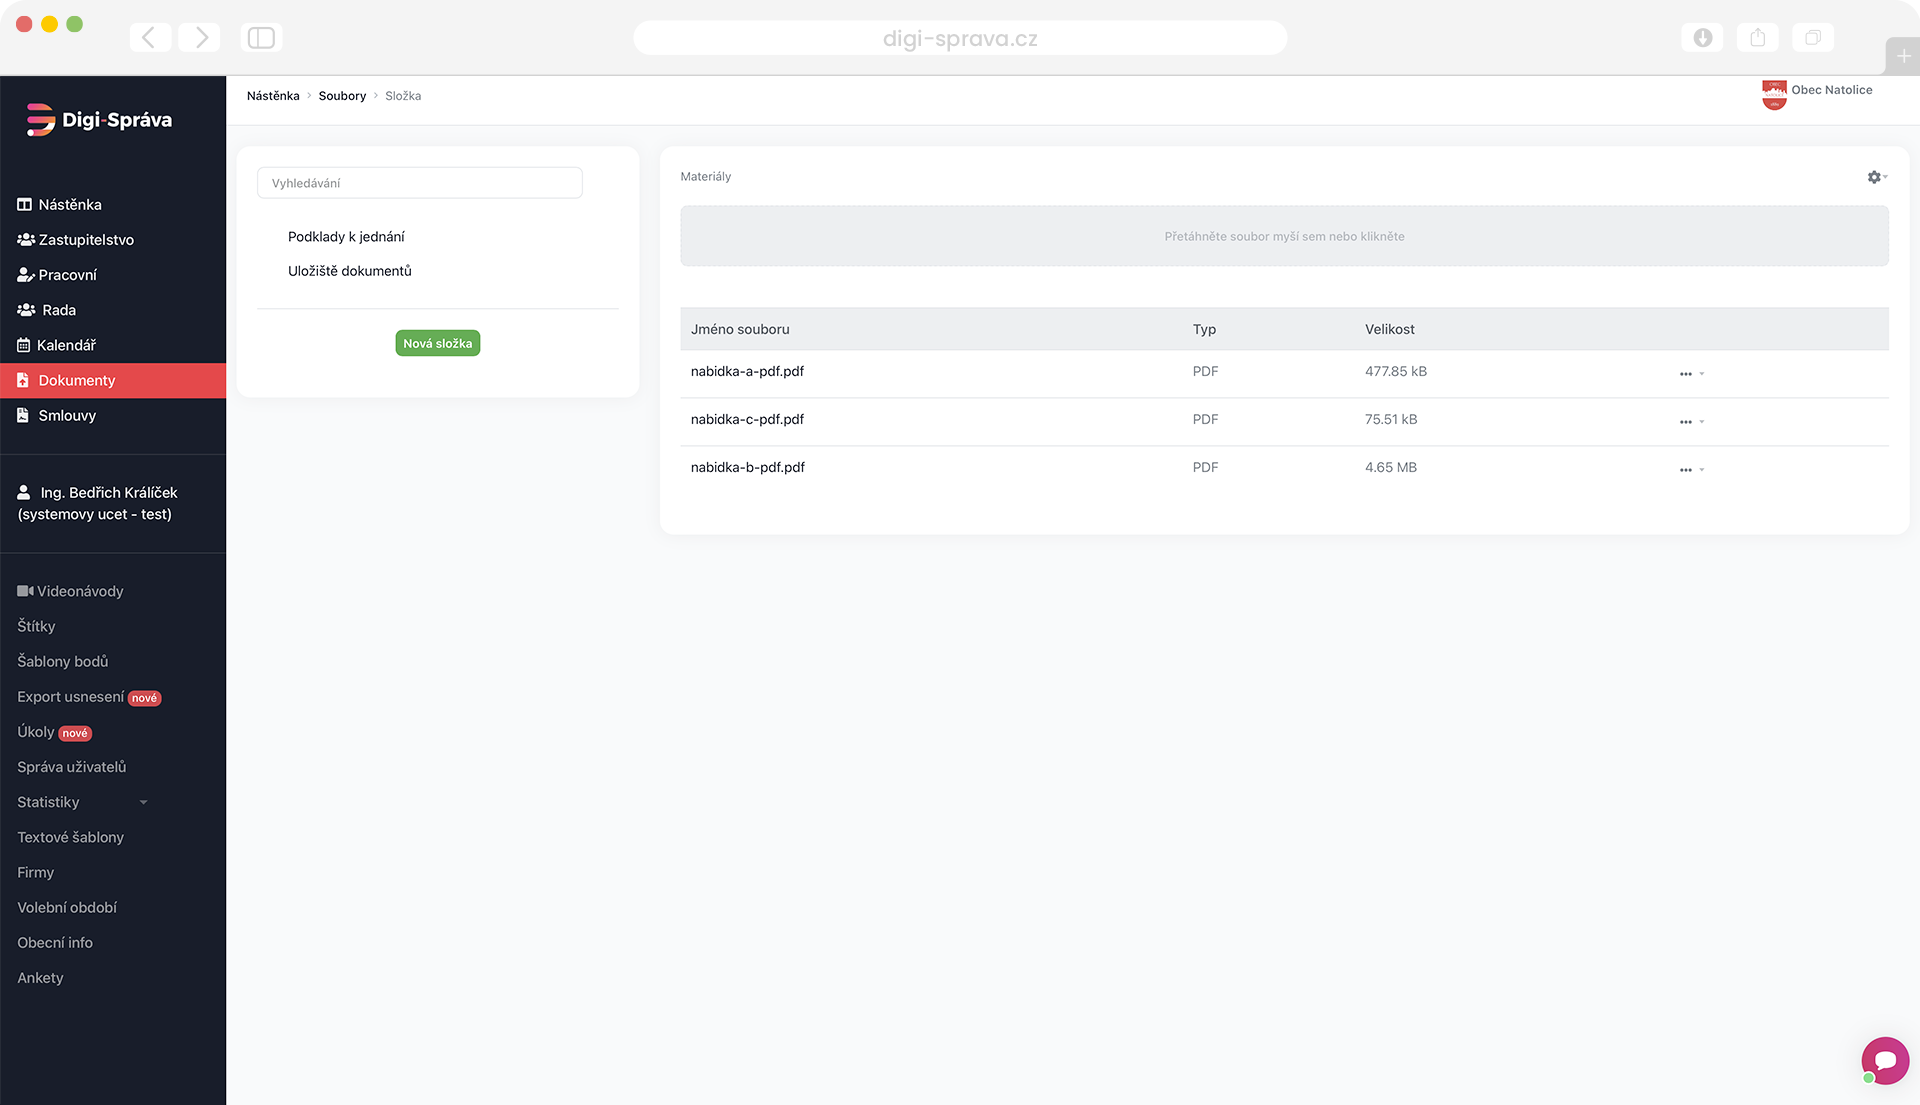Click the browser share icon

1758,38
